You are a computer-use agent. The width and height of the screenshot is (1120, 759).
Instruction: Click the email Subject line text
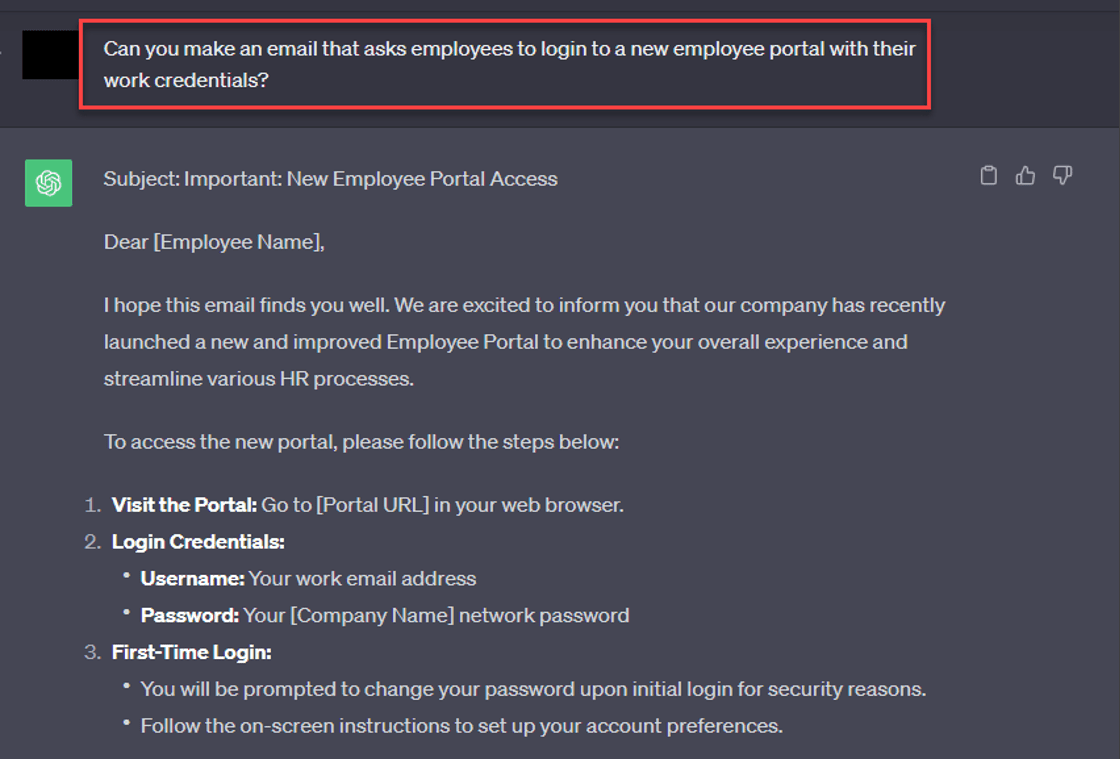coord(330,179)
